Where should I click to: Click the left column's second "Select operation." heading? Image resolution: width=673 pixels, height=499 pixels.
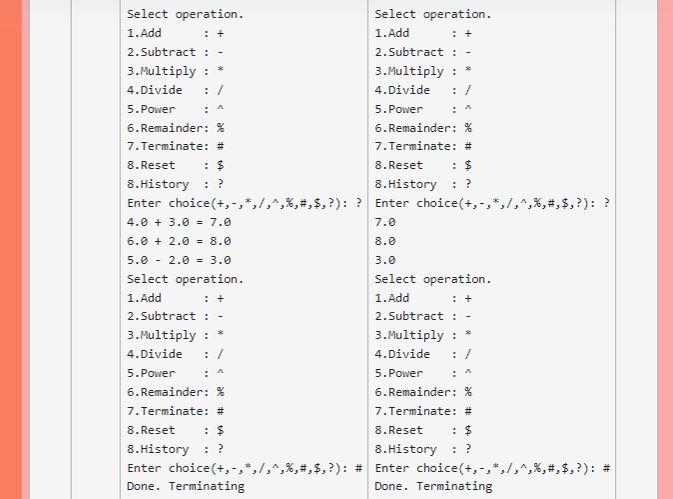(185, 279)
